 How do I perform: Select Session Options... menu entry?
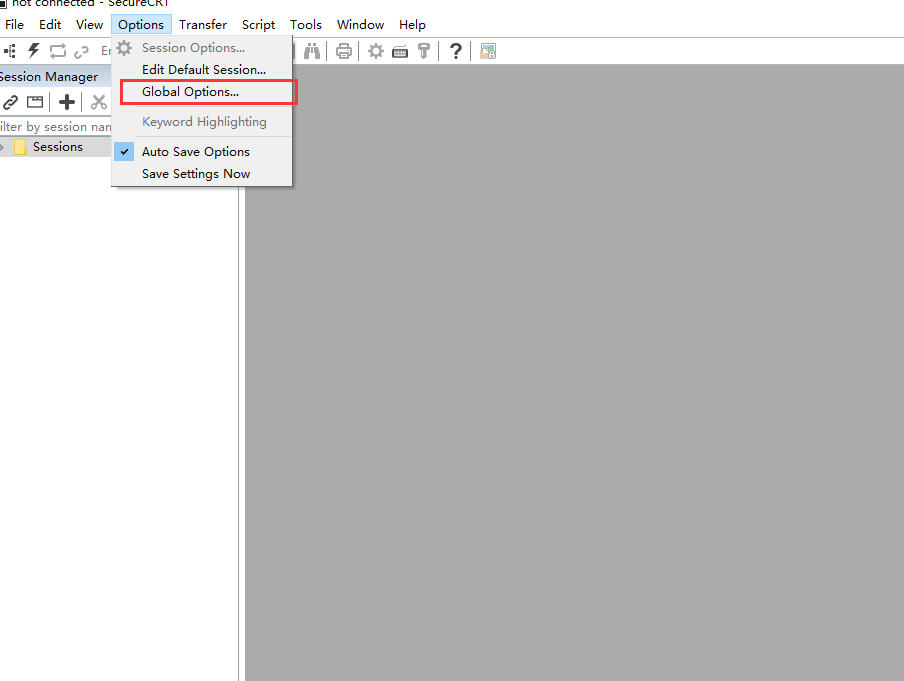coord(202,48)
